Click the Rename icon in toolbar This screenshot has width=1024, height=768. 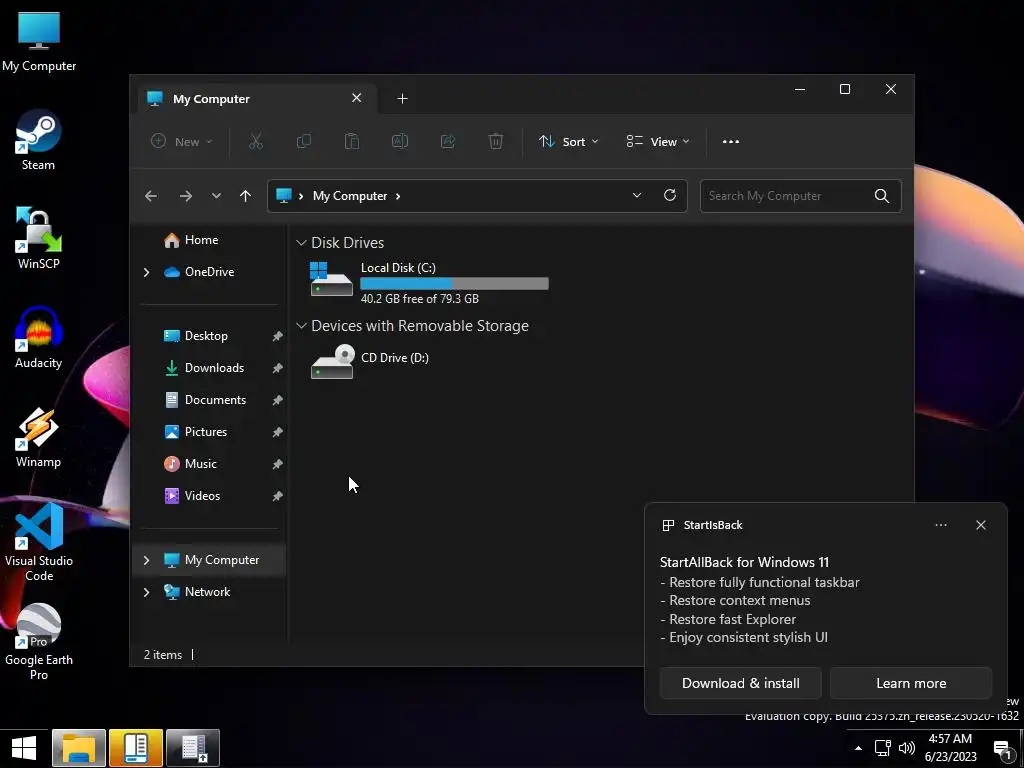(x=400, y=141)
